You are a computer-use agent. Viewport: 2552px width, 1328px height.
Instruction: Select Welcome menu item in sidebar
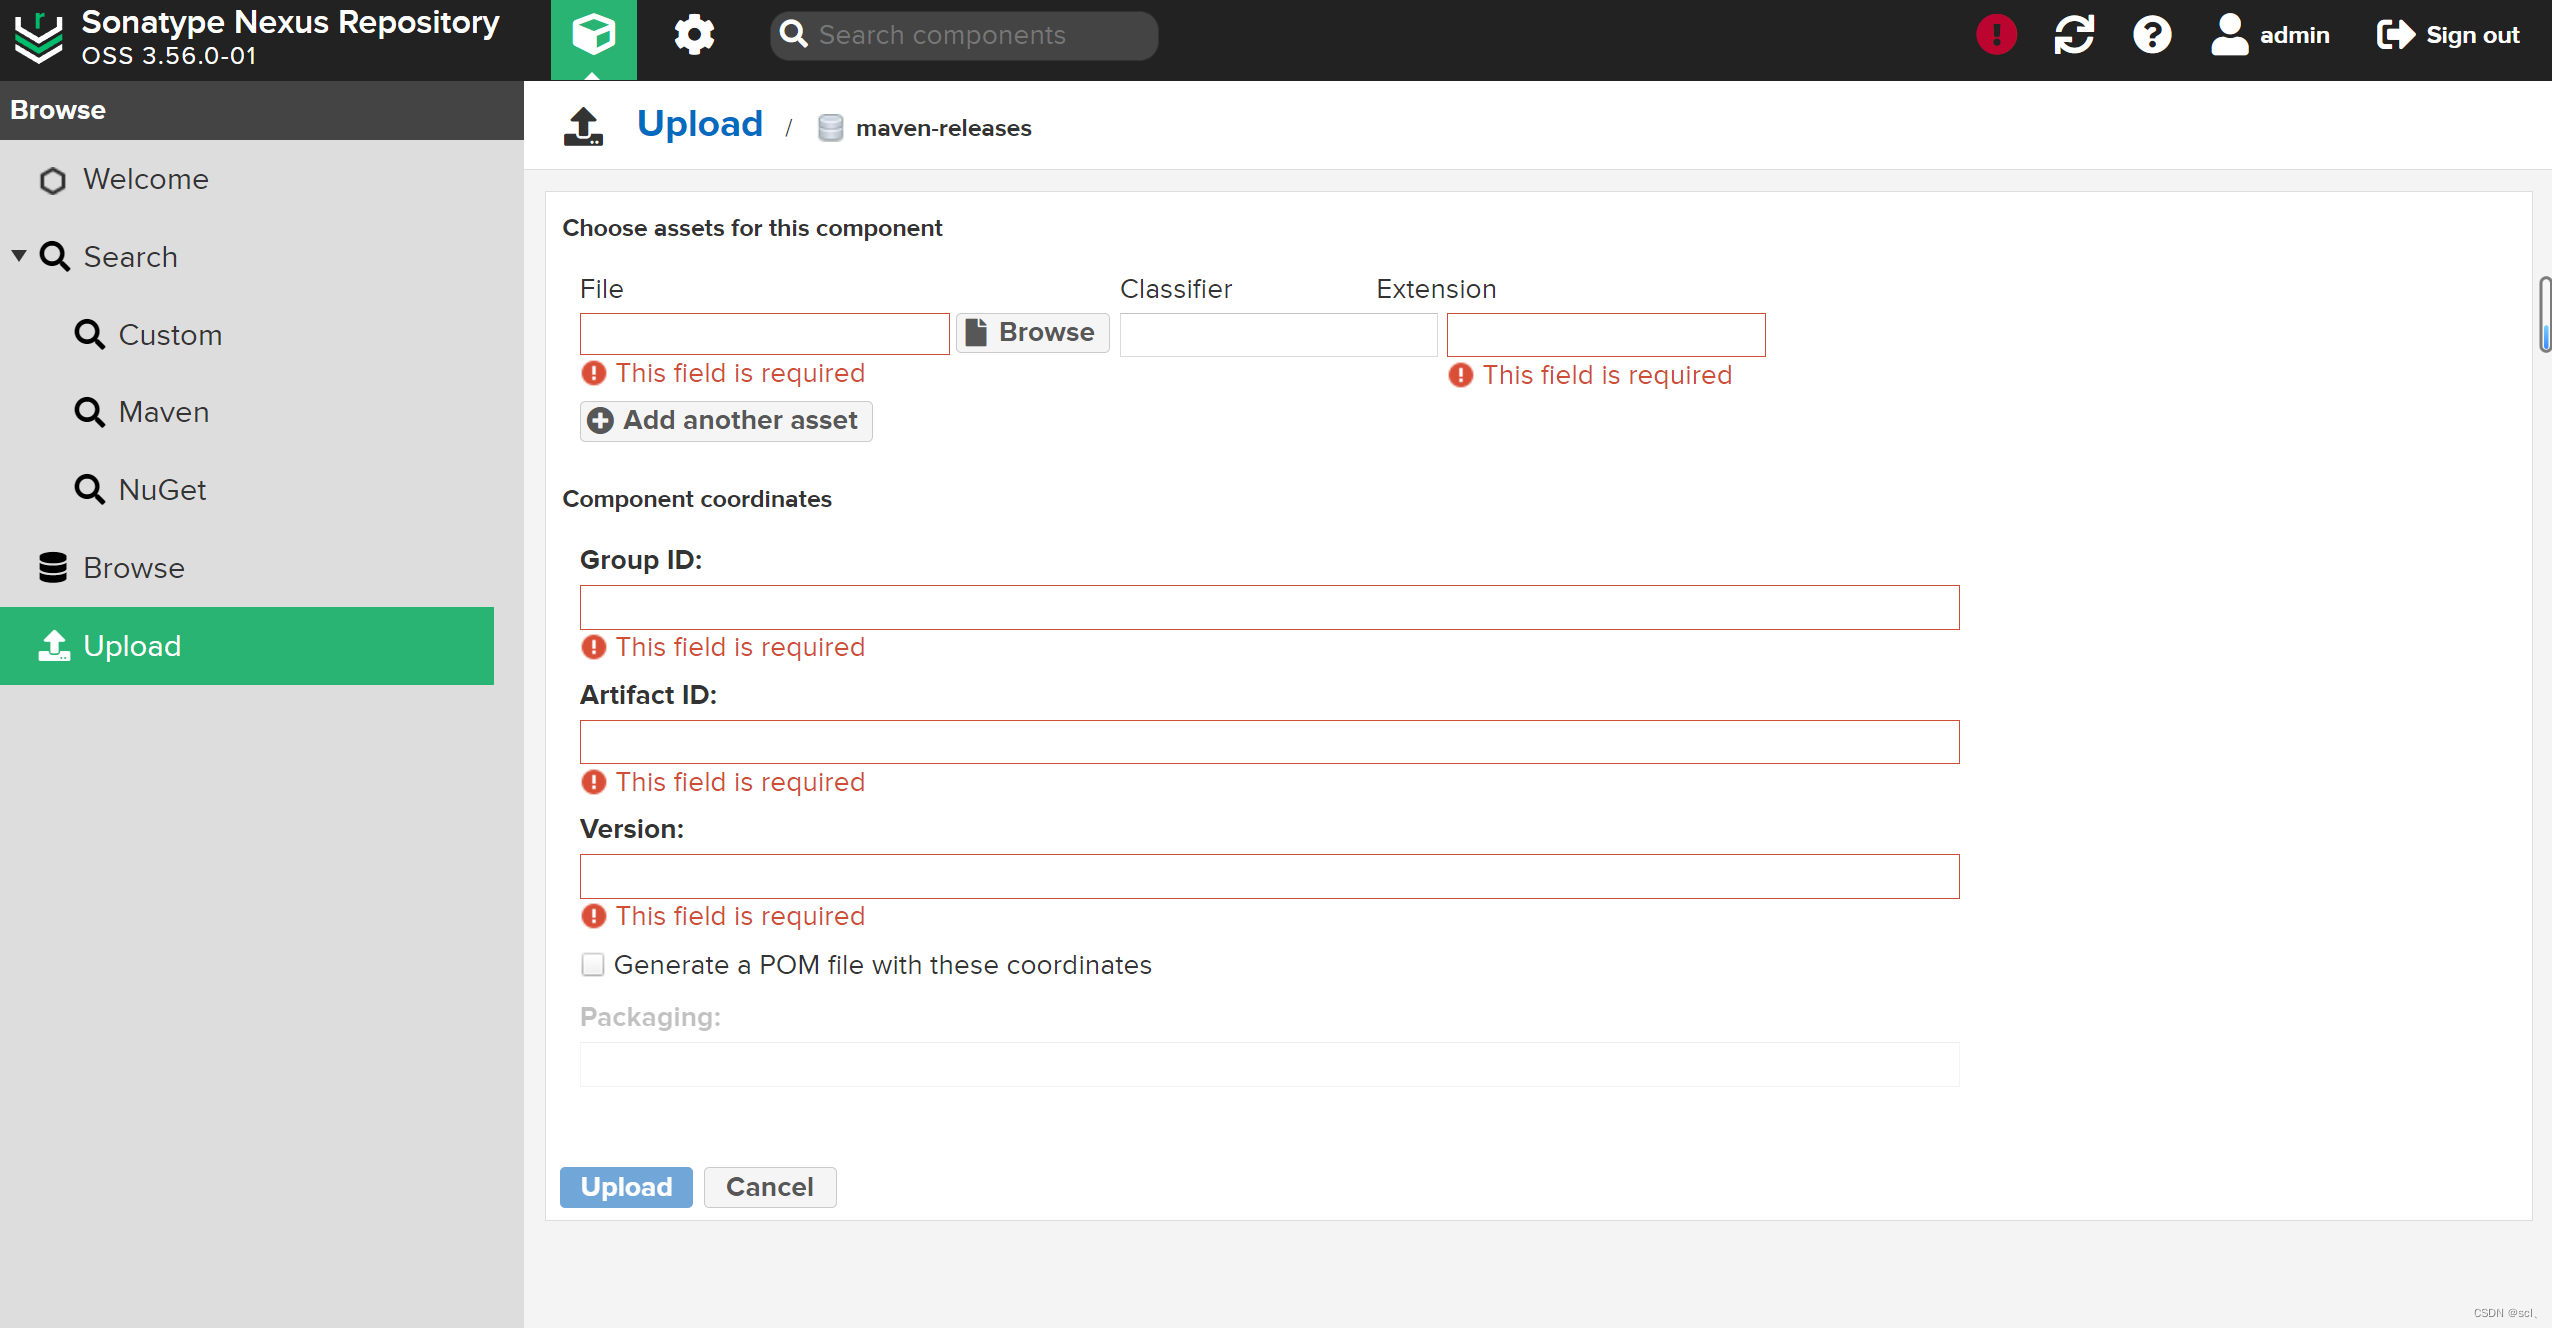(x=145, y=177)
